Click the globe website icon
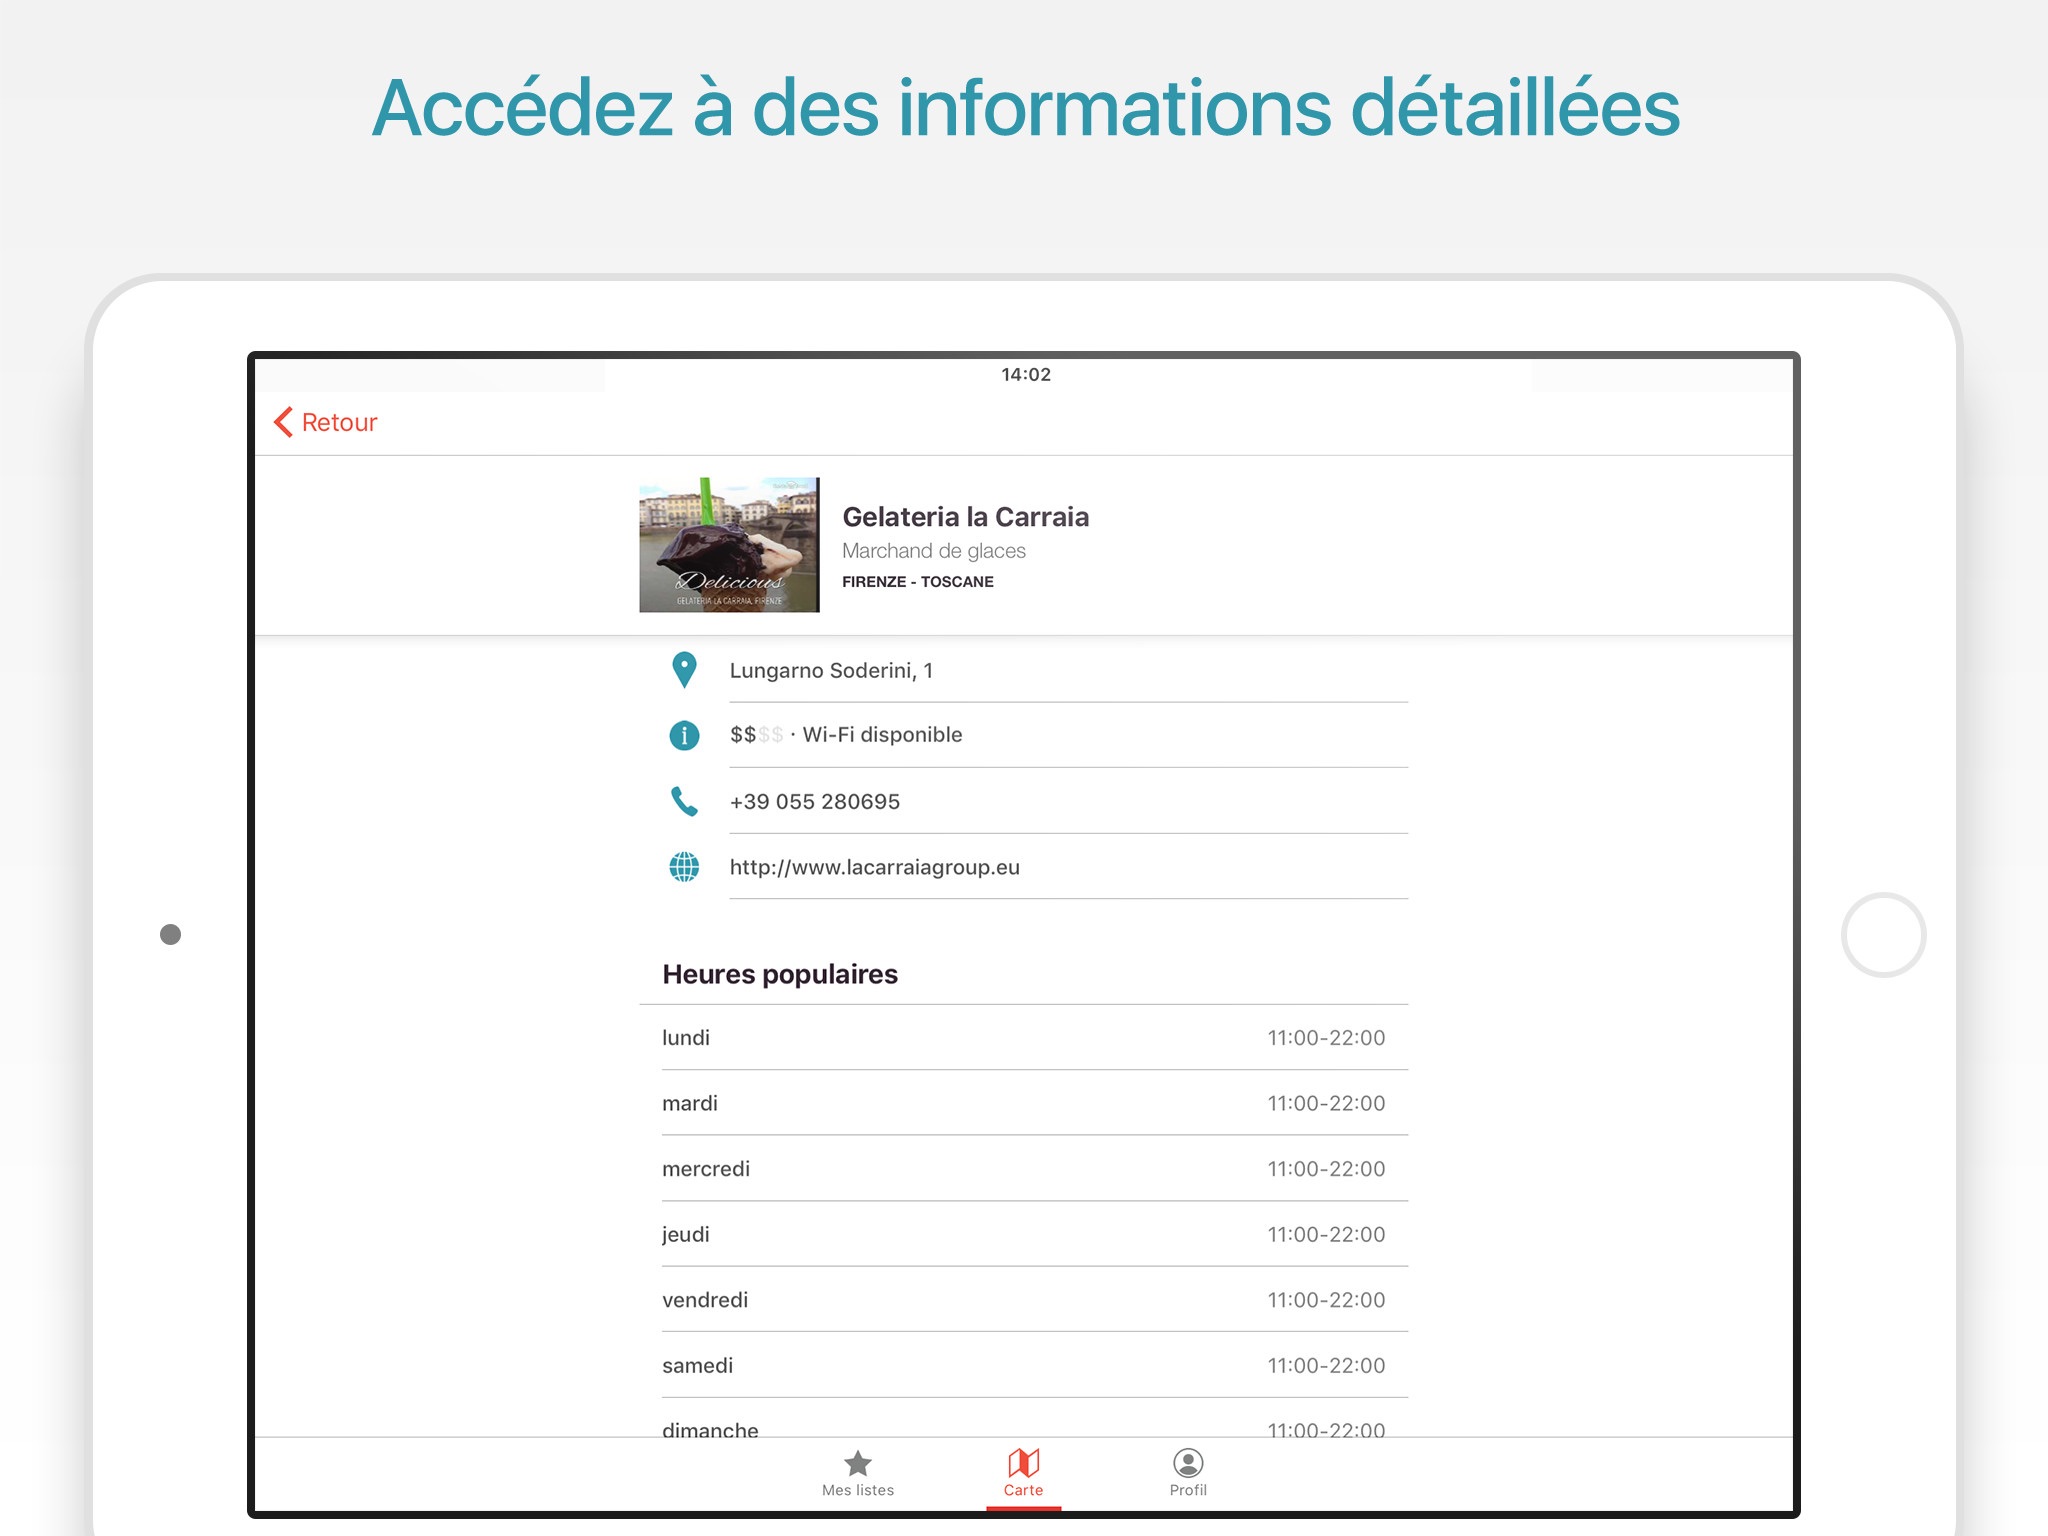The image size is (2048, 1536). point(684,867)
